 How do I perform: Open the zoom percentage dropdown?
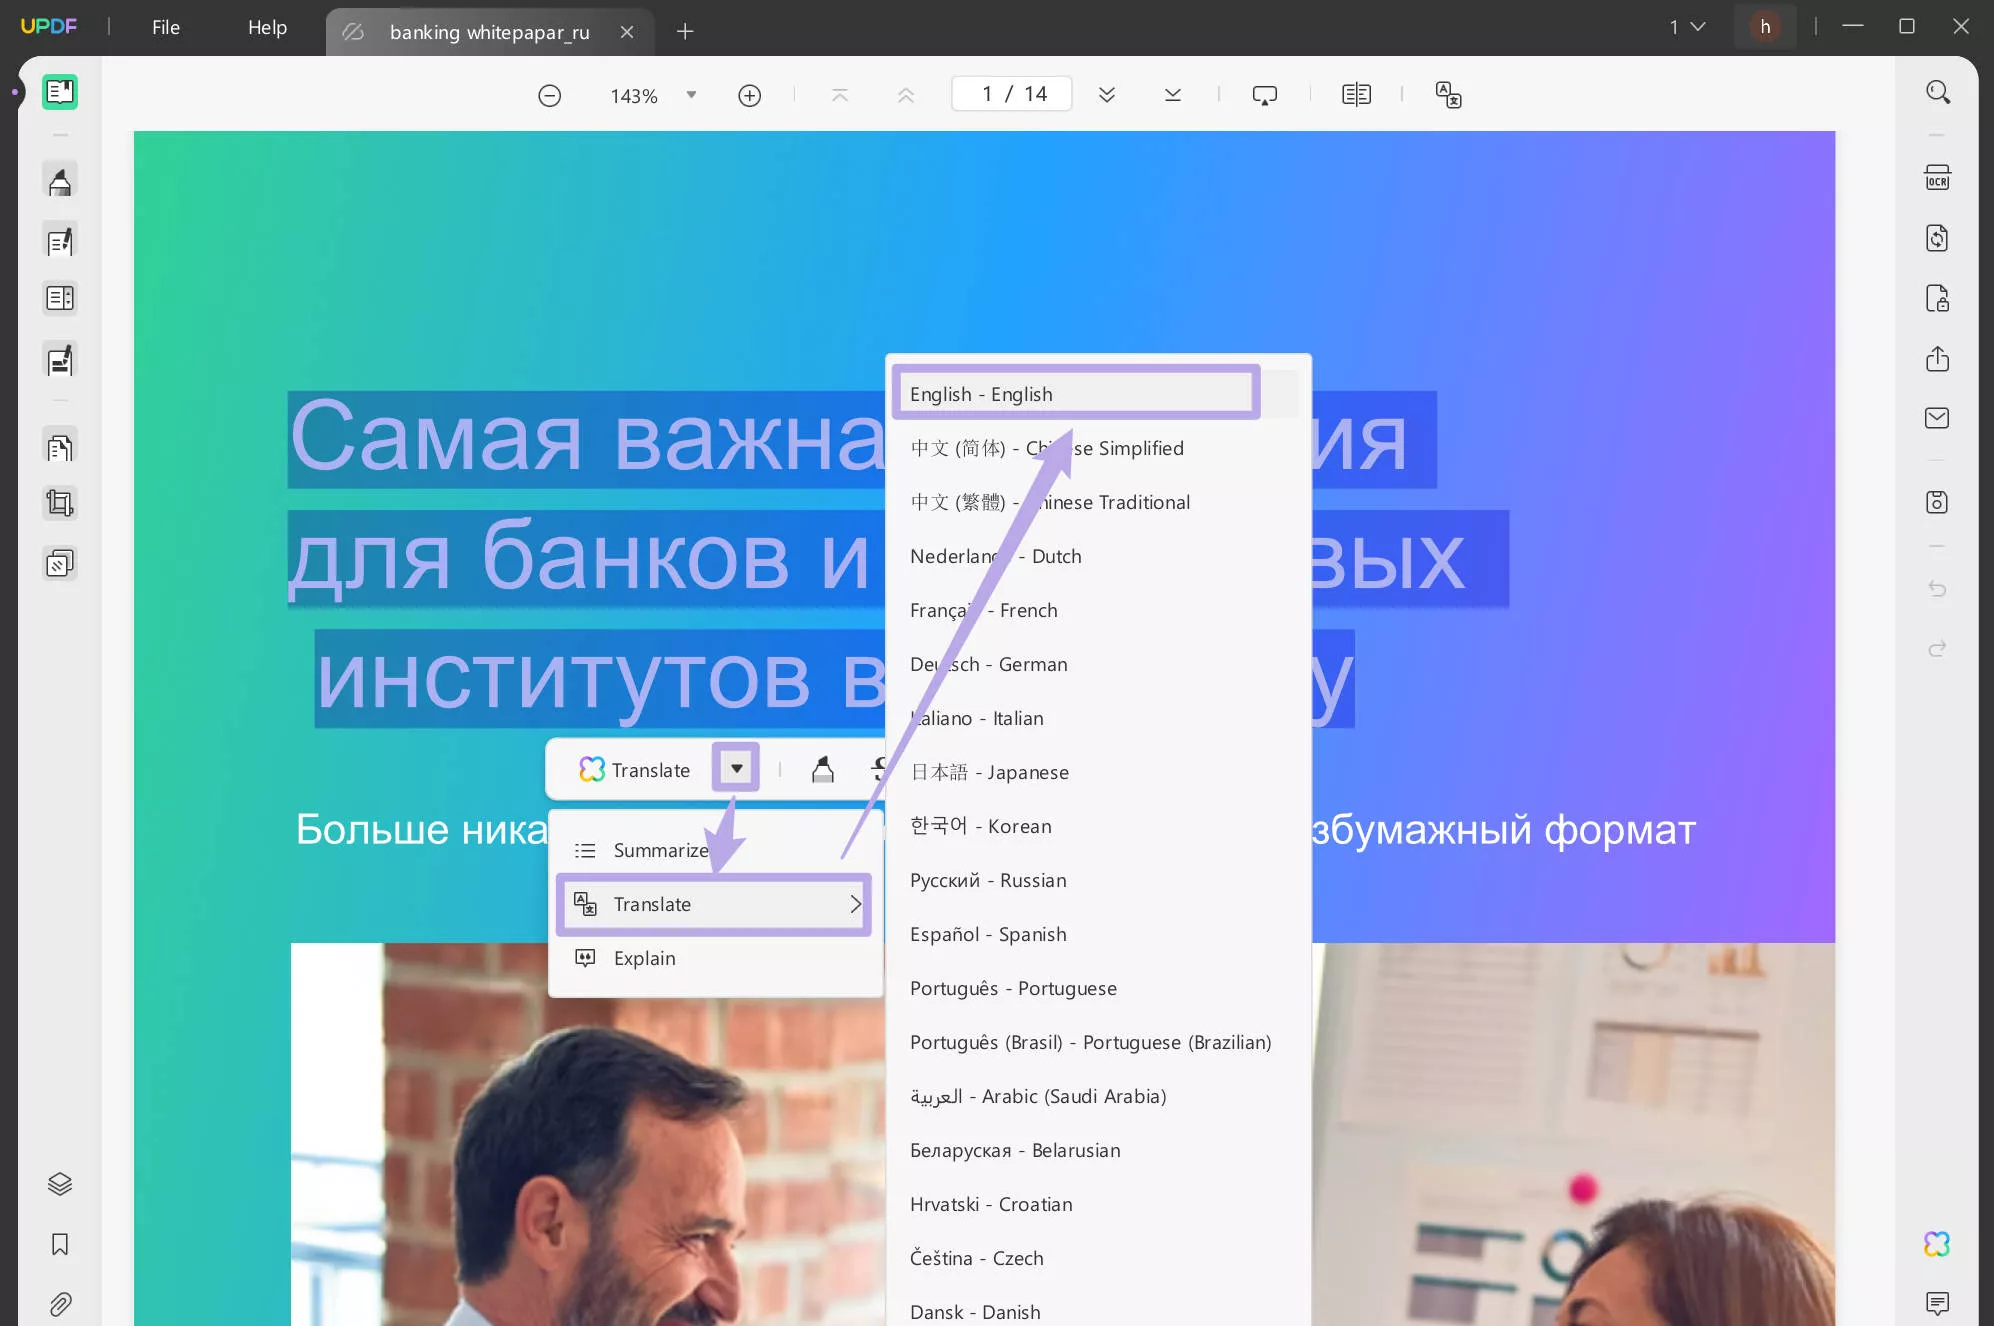coord(691,94)
